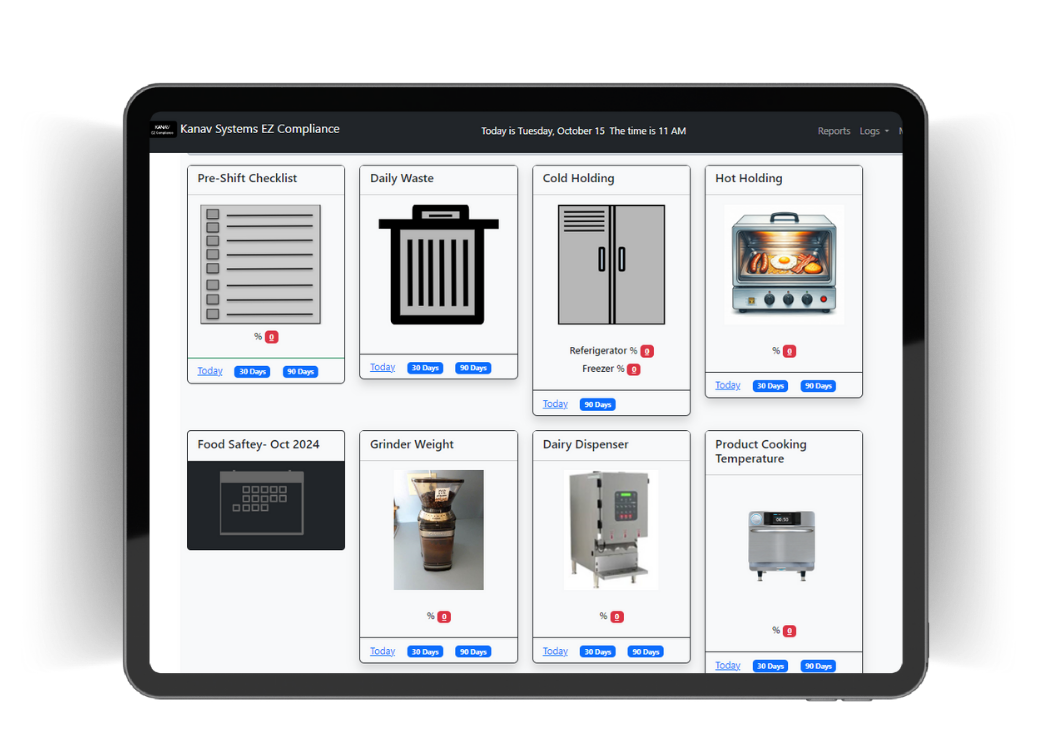Click the Kanav Systems logo
The height and width of the screenshot is (753, 1062).
(162, 130)
